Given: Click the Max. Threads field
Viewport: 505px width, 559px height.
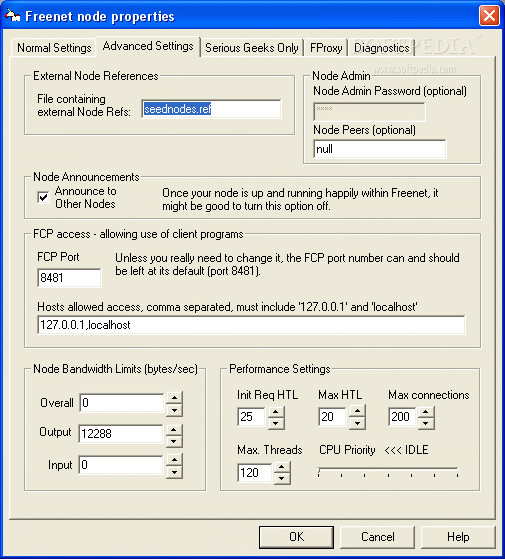Looking at the screenshot, I should pyautogui.click(x=254, y=473).
